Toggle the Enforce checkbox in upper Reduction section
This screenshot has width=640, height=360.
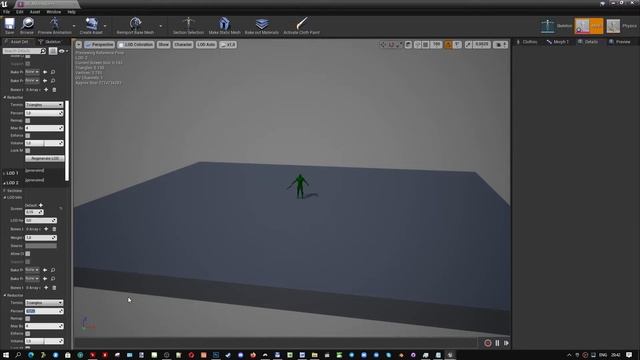click(x=28, y=136)
